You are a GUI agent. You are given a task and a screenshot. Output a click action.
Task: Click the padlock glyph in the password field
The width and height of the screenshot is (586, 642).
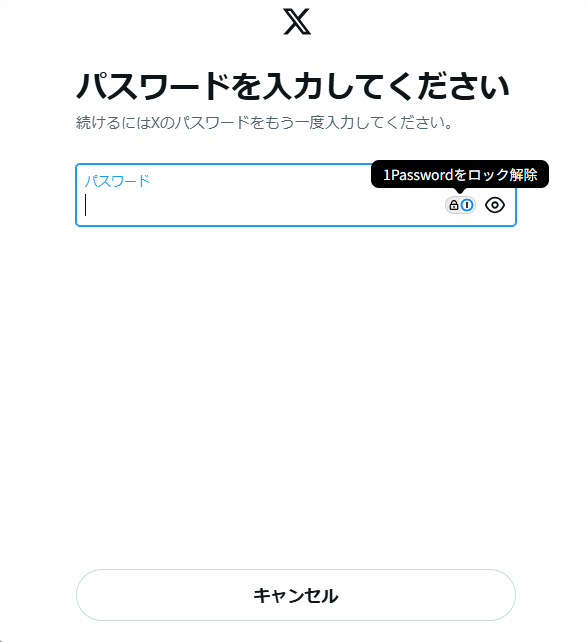(453, 205)
